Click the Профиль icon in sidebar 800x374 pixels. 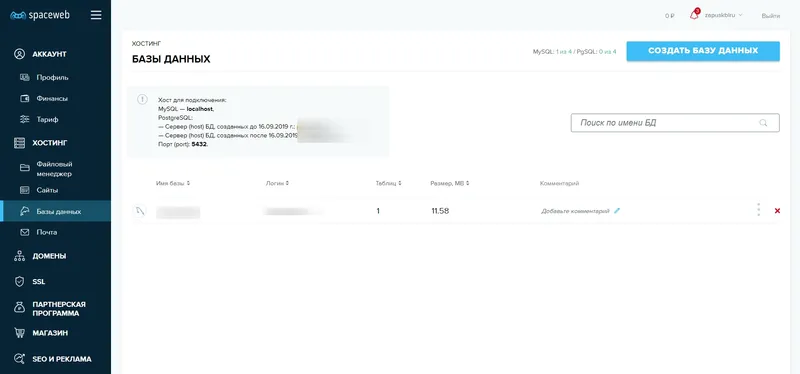point(24,78)
